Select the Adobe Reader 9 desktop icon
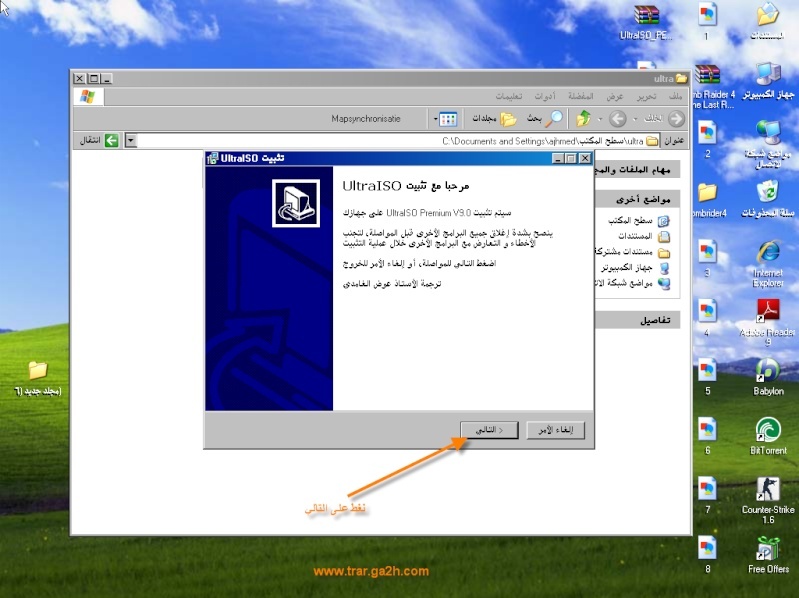 pyautogui.click(x=767, y=322)
